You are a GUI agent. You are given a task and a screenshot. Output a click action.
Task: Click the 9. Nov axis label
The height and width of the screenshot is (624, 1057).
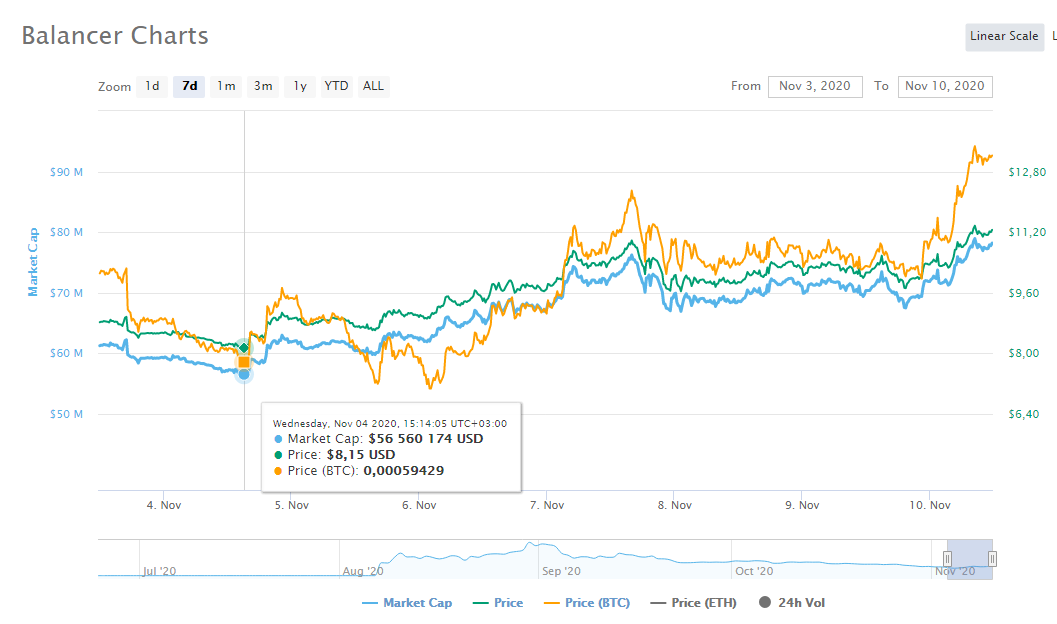pos(802,505)
